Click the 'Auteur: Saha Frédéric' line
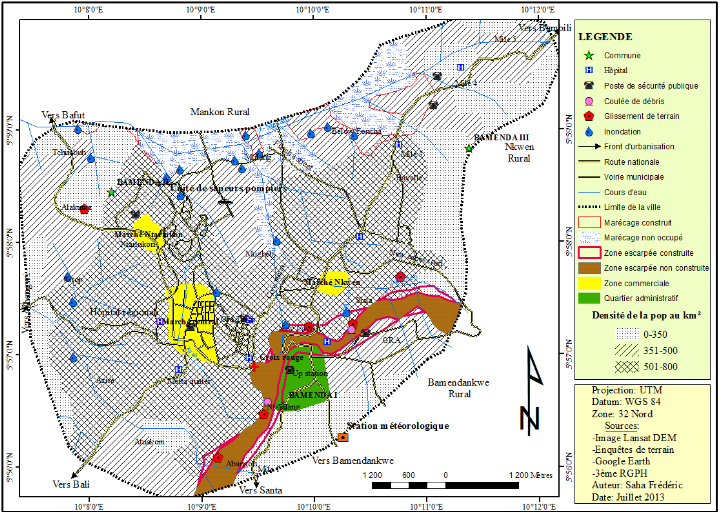Screen dimensions: 724x512 [637, 485]
